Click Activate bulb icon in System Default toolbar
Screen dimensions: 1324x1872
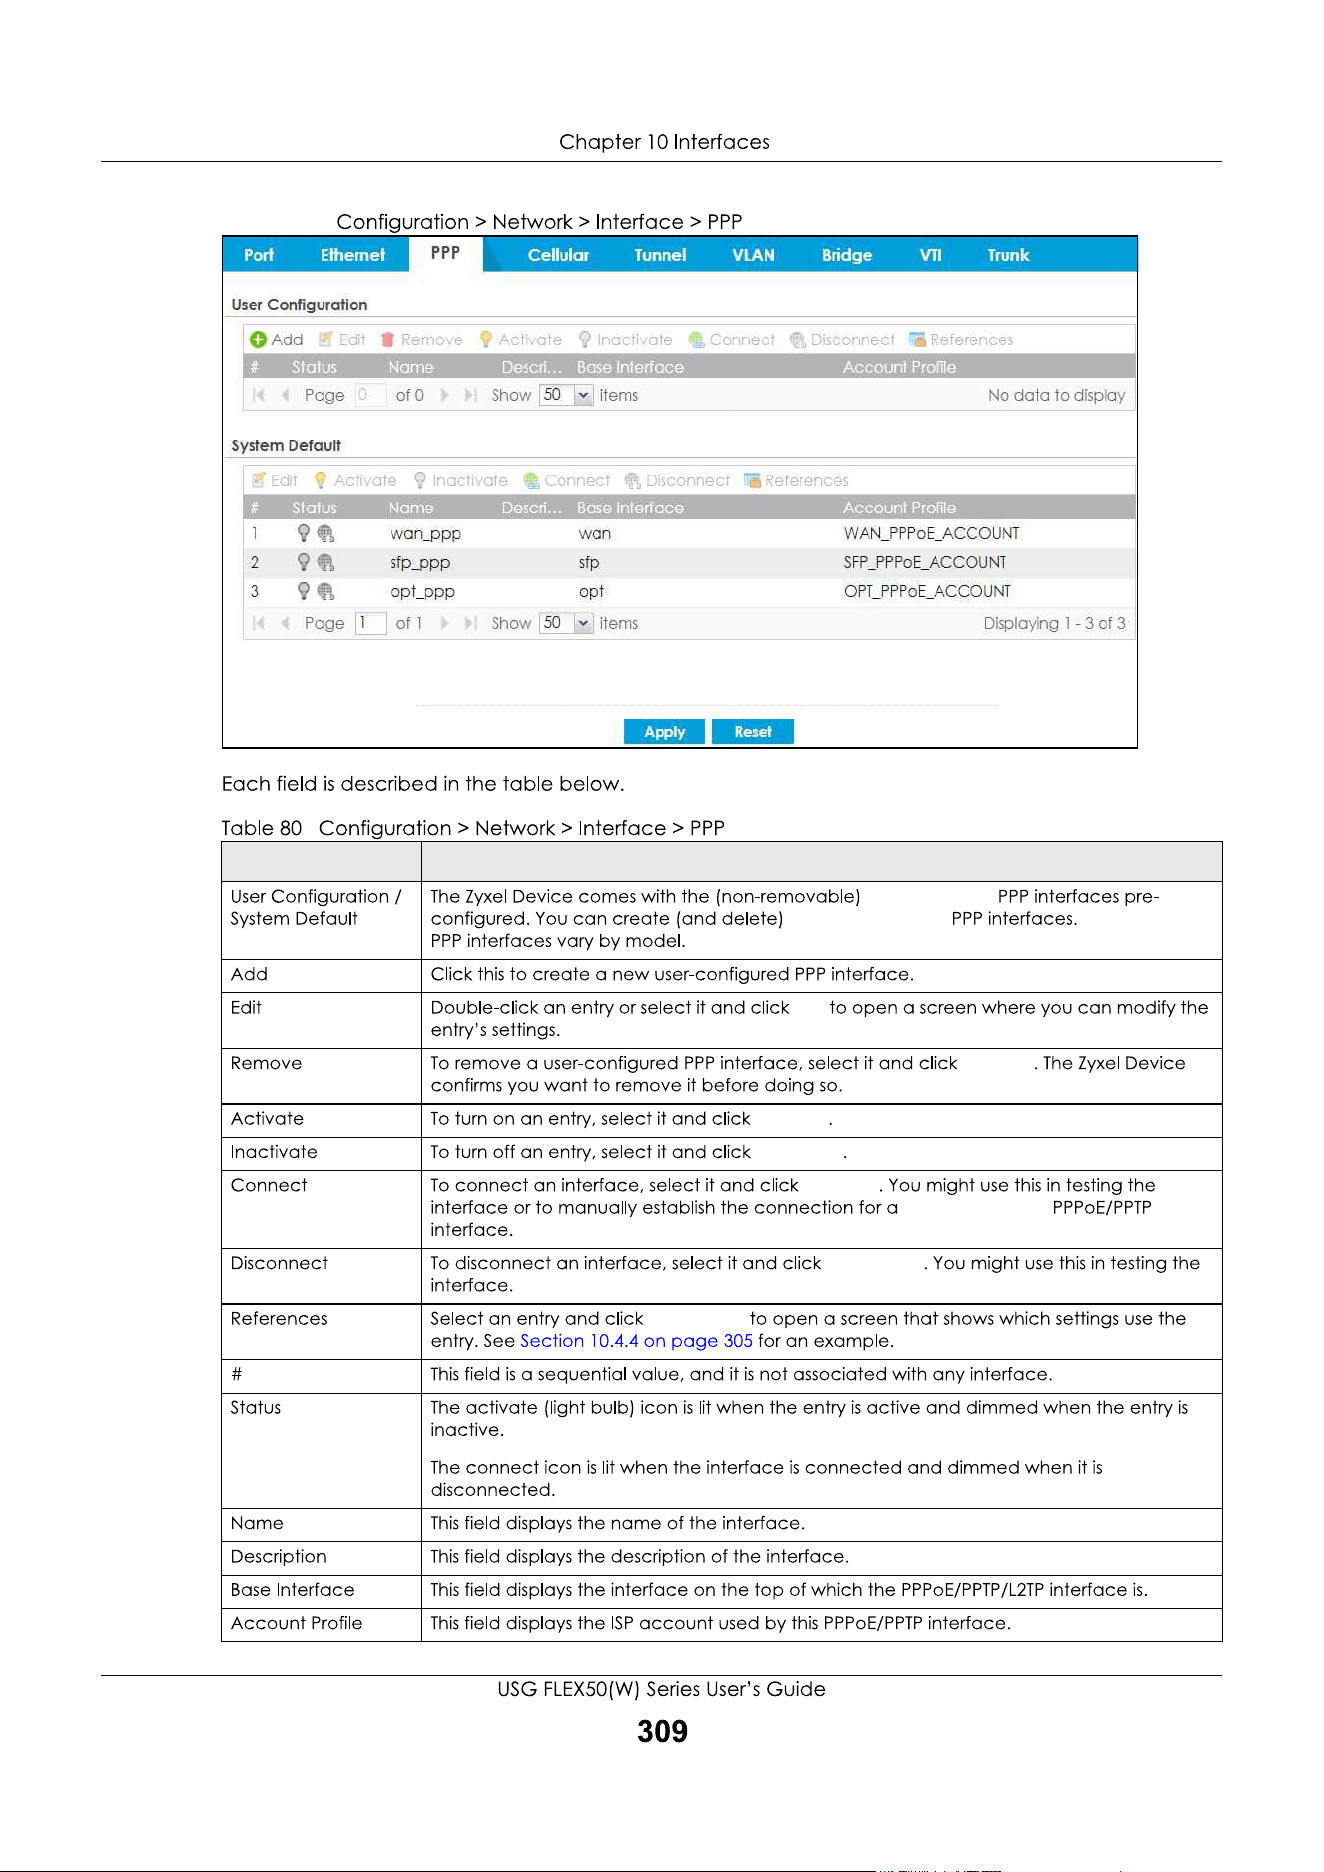pos(321,481)
